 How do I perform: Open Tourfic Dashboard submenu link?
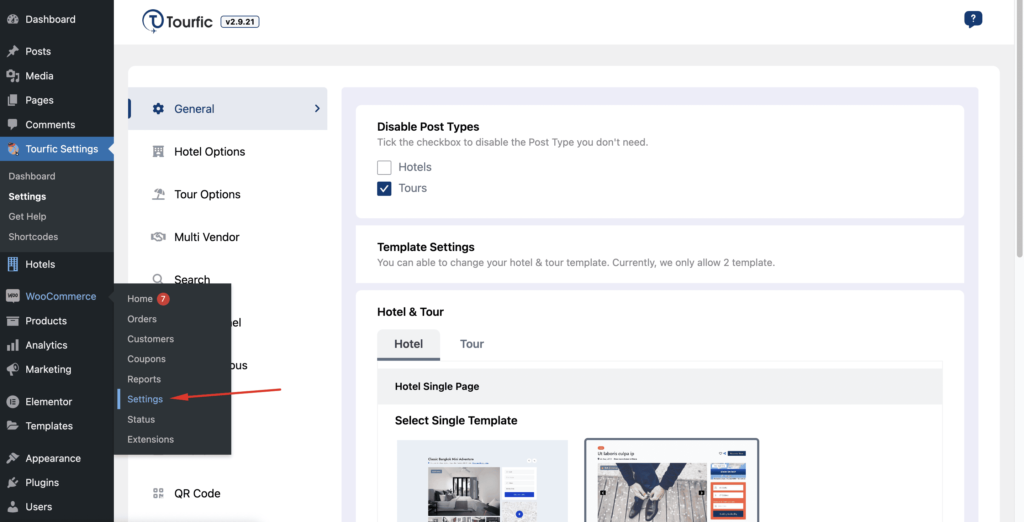tap(31, 176)
